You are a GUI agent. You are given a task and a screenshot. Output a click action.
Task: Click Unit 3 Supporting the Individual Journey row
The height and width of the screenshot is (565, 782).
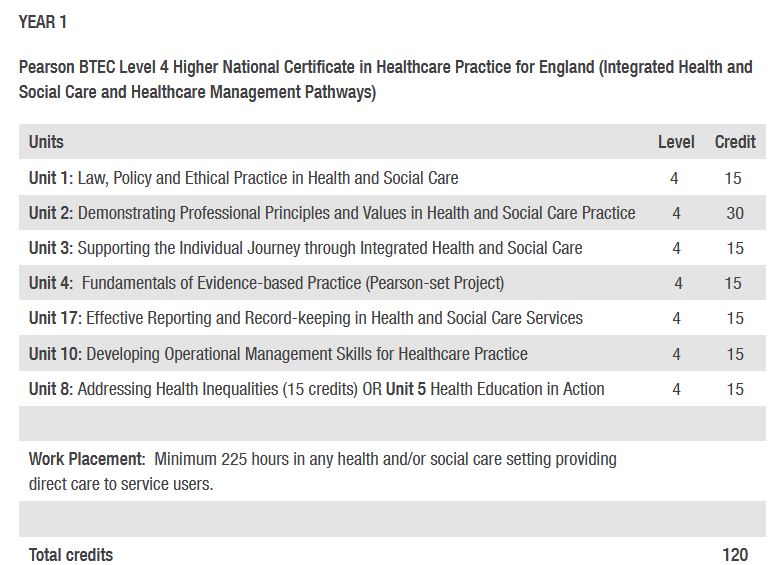pyautogui.click(x=305, y=248)
